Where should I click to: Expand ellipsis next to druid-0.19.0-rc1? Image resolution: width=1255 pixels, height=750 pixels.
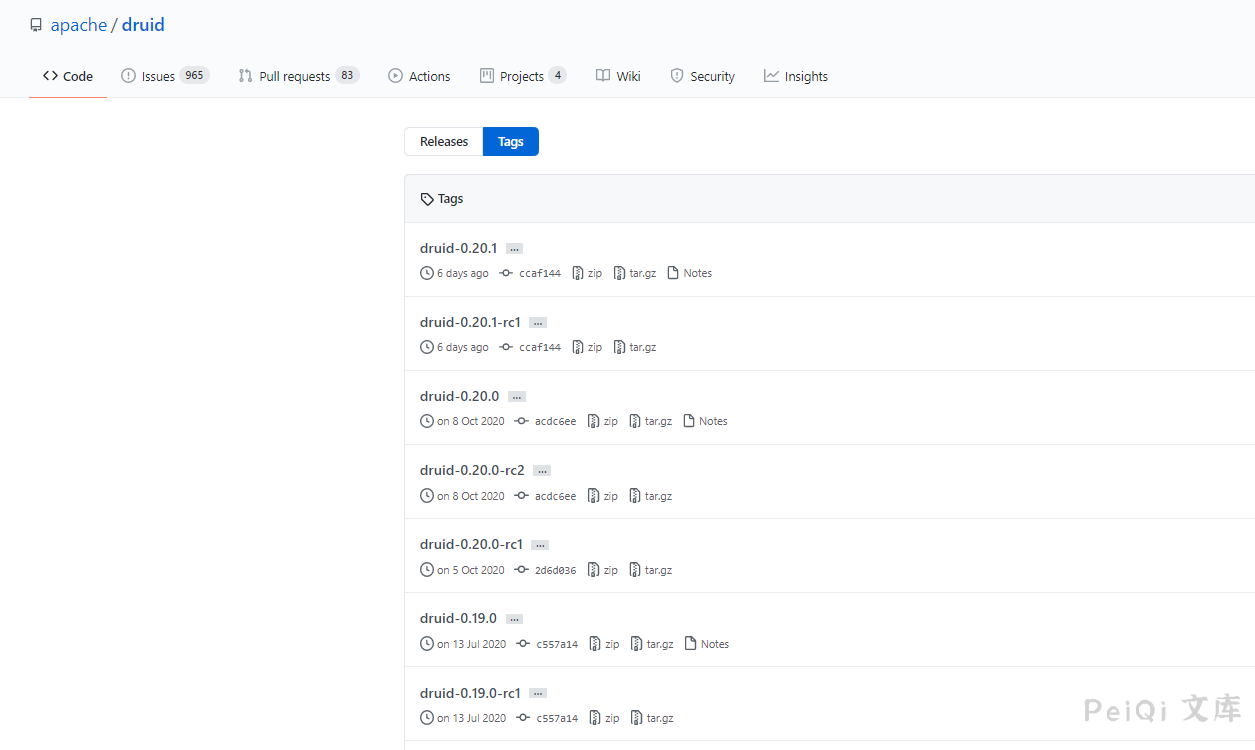[538, 693]
